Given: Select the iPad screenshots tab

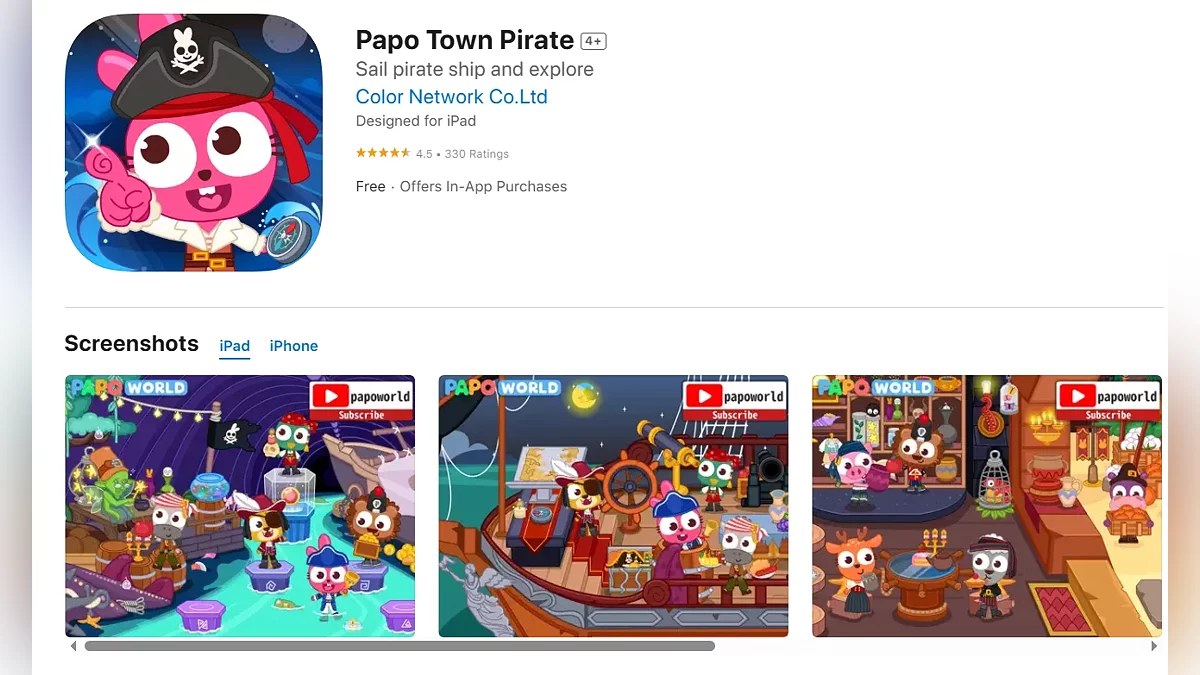Looking at the screenshot, I should (235, 346).
